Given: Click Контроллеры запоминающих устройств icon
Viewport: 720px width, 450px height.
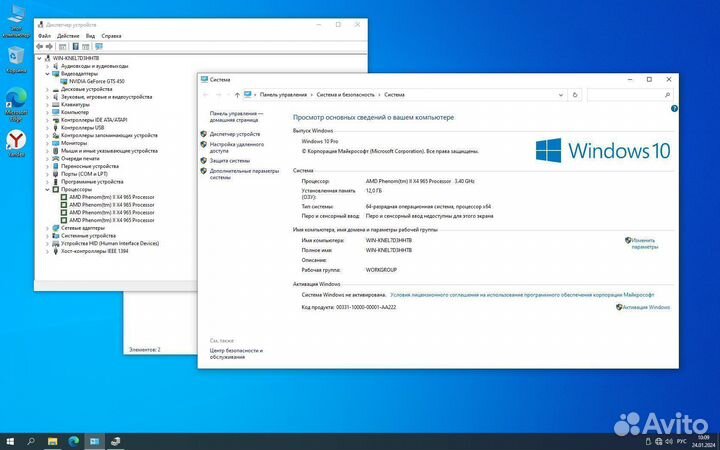Looking at the screenshot, I should click(56, 135).
